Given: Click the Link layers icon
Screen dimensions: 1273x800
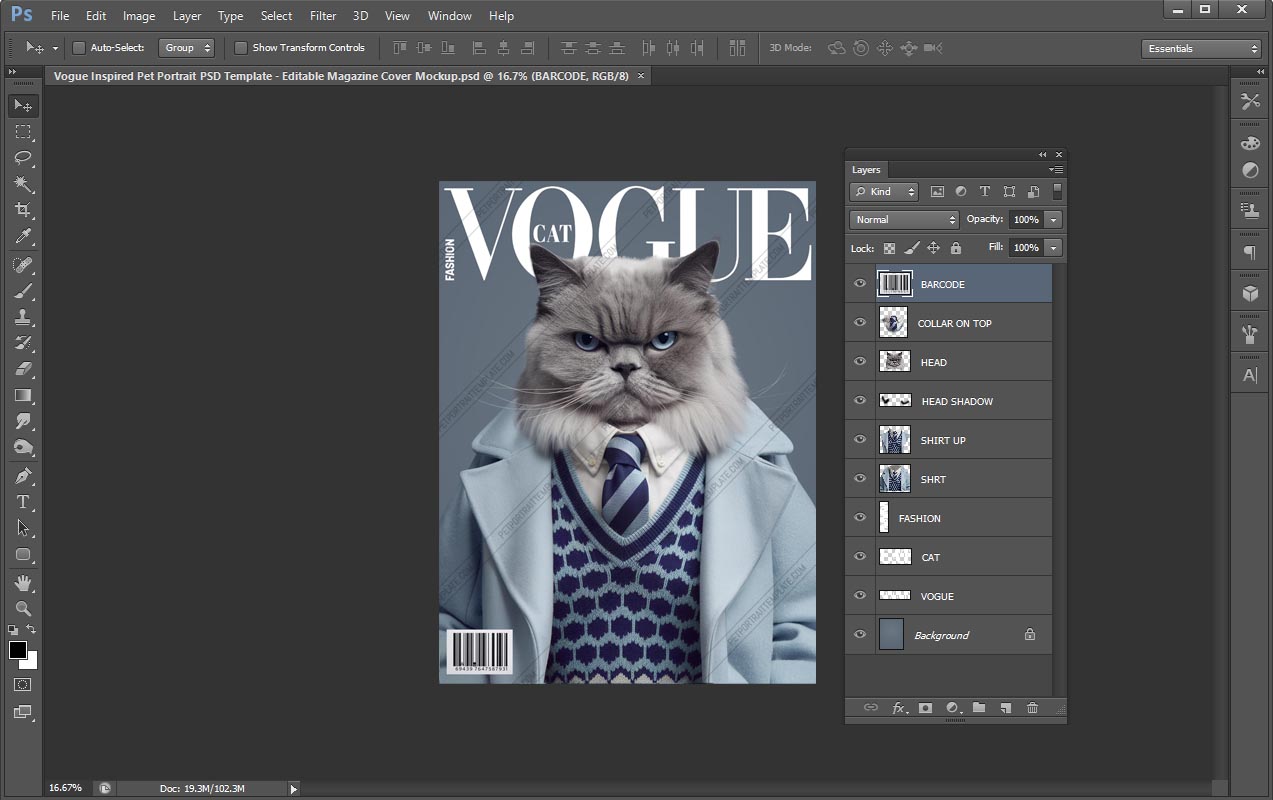Looking at the screenshot, I should coord(870,708).
